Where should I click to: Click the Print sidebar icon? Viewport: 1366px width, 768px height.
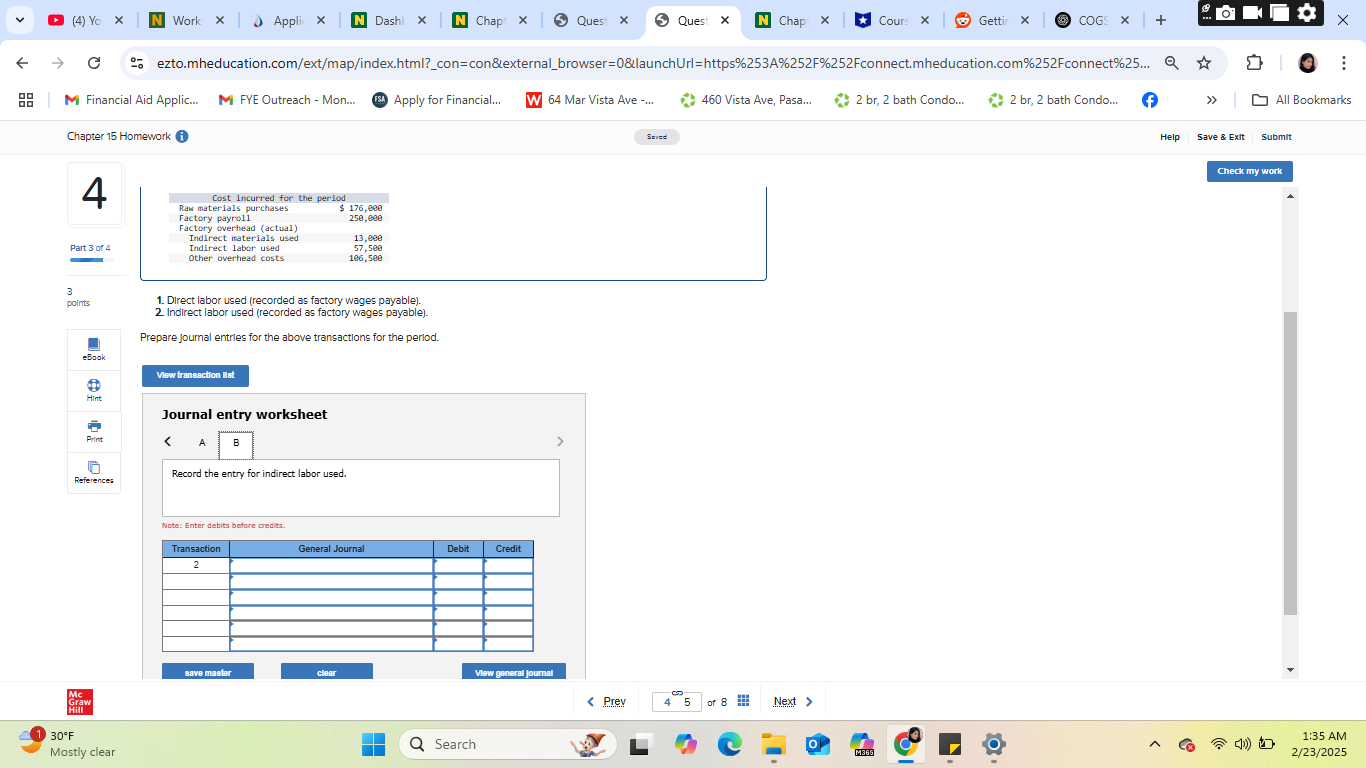coord(94,426)
